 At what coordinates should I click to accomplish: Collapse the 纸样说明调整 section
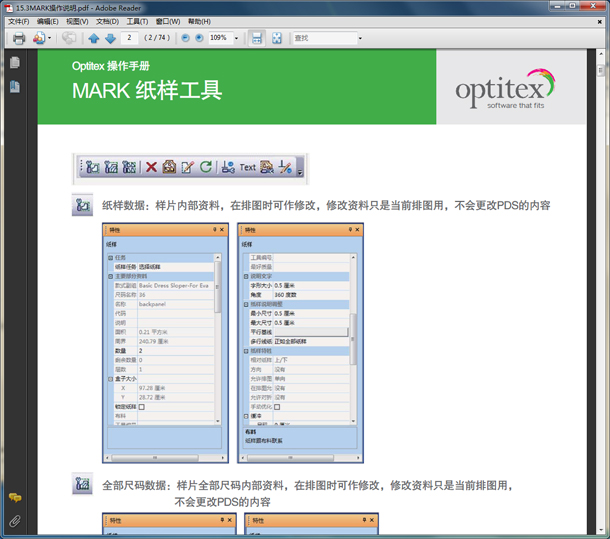point(246,304)
